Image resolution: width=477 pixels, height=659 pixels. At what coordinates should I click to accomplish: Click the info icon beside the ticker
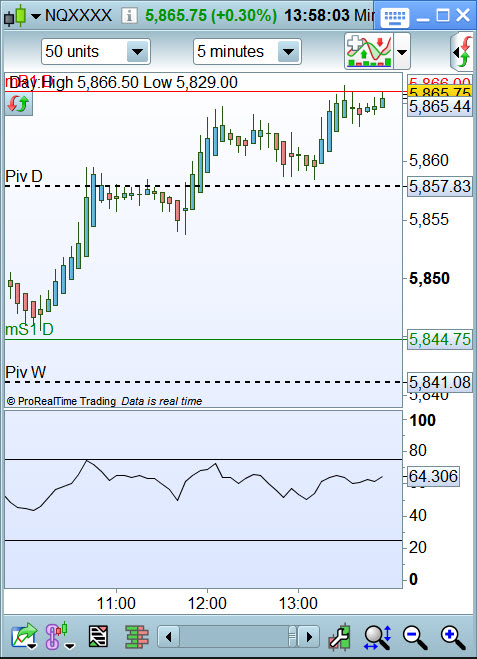pyautogui.click(x=129, y=16)
